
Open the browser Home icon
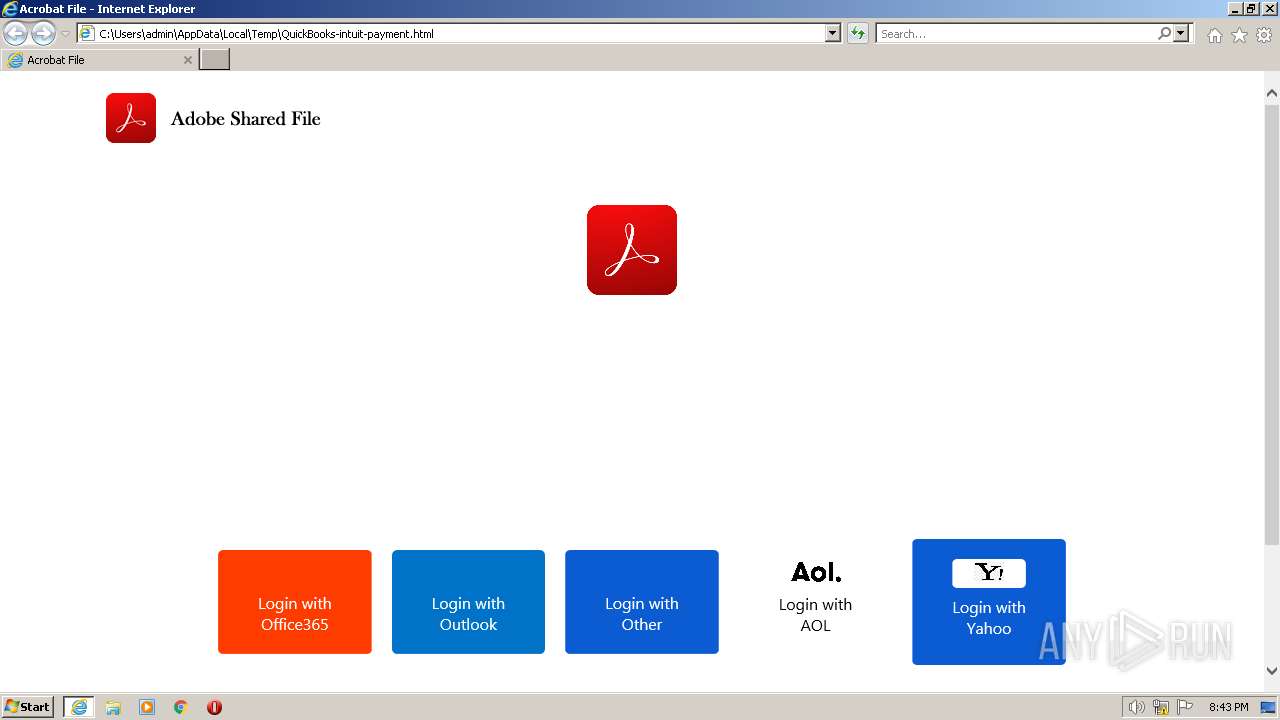1214,35
